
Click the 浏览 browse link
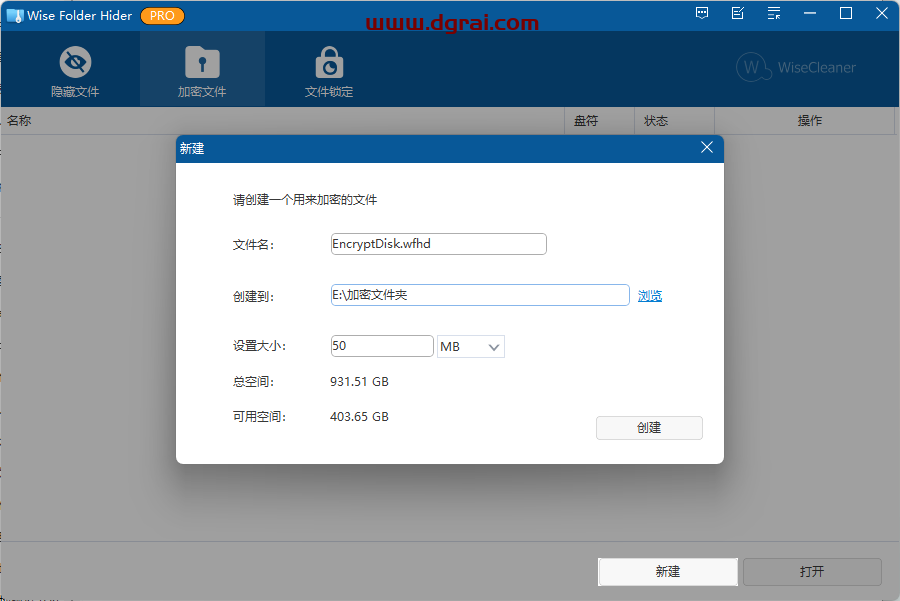650,296
